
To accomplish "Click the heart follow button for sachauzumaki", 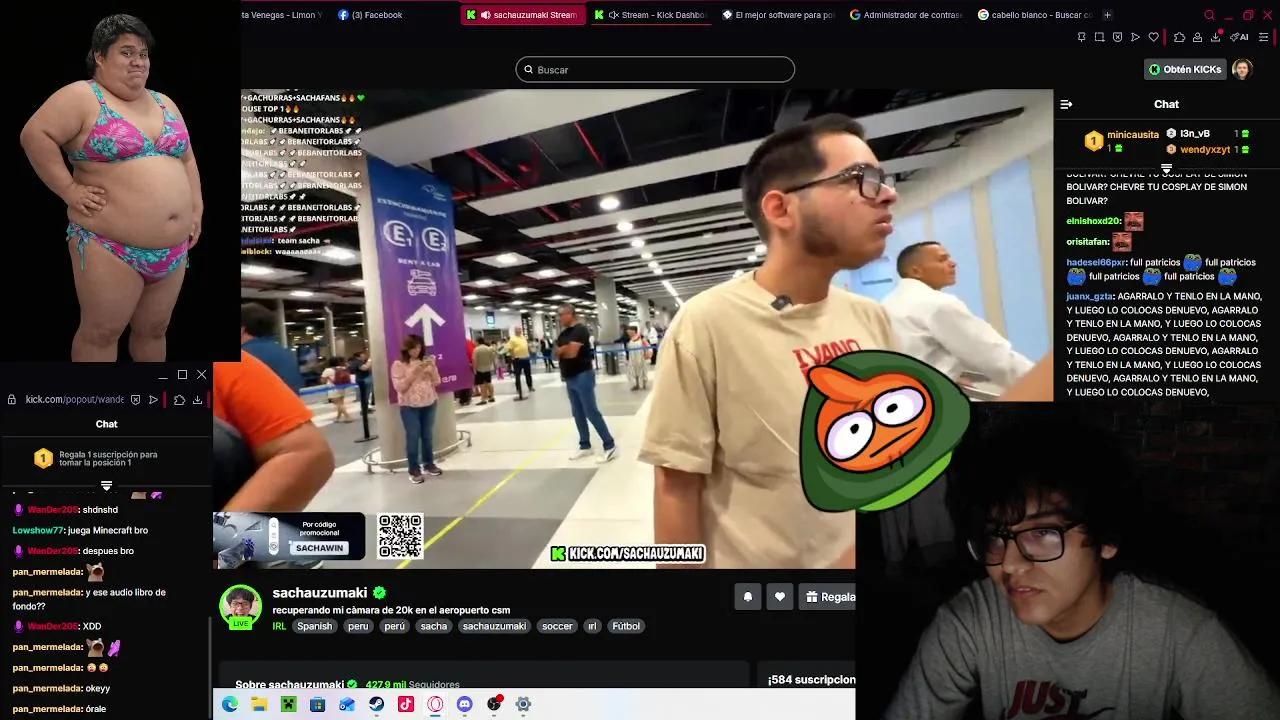I will click(780, 597).
